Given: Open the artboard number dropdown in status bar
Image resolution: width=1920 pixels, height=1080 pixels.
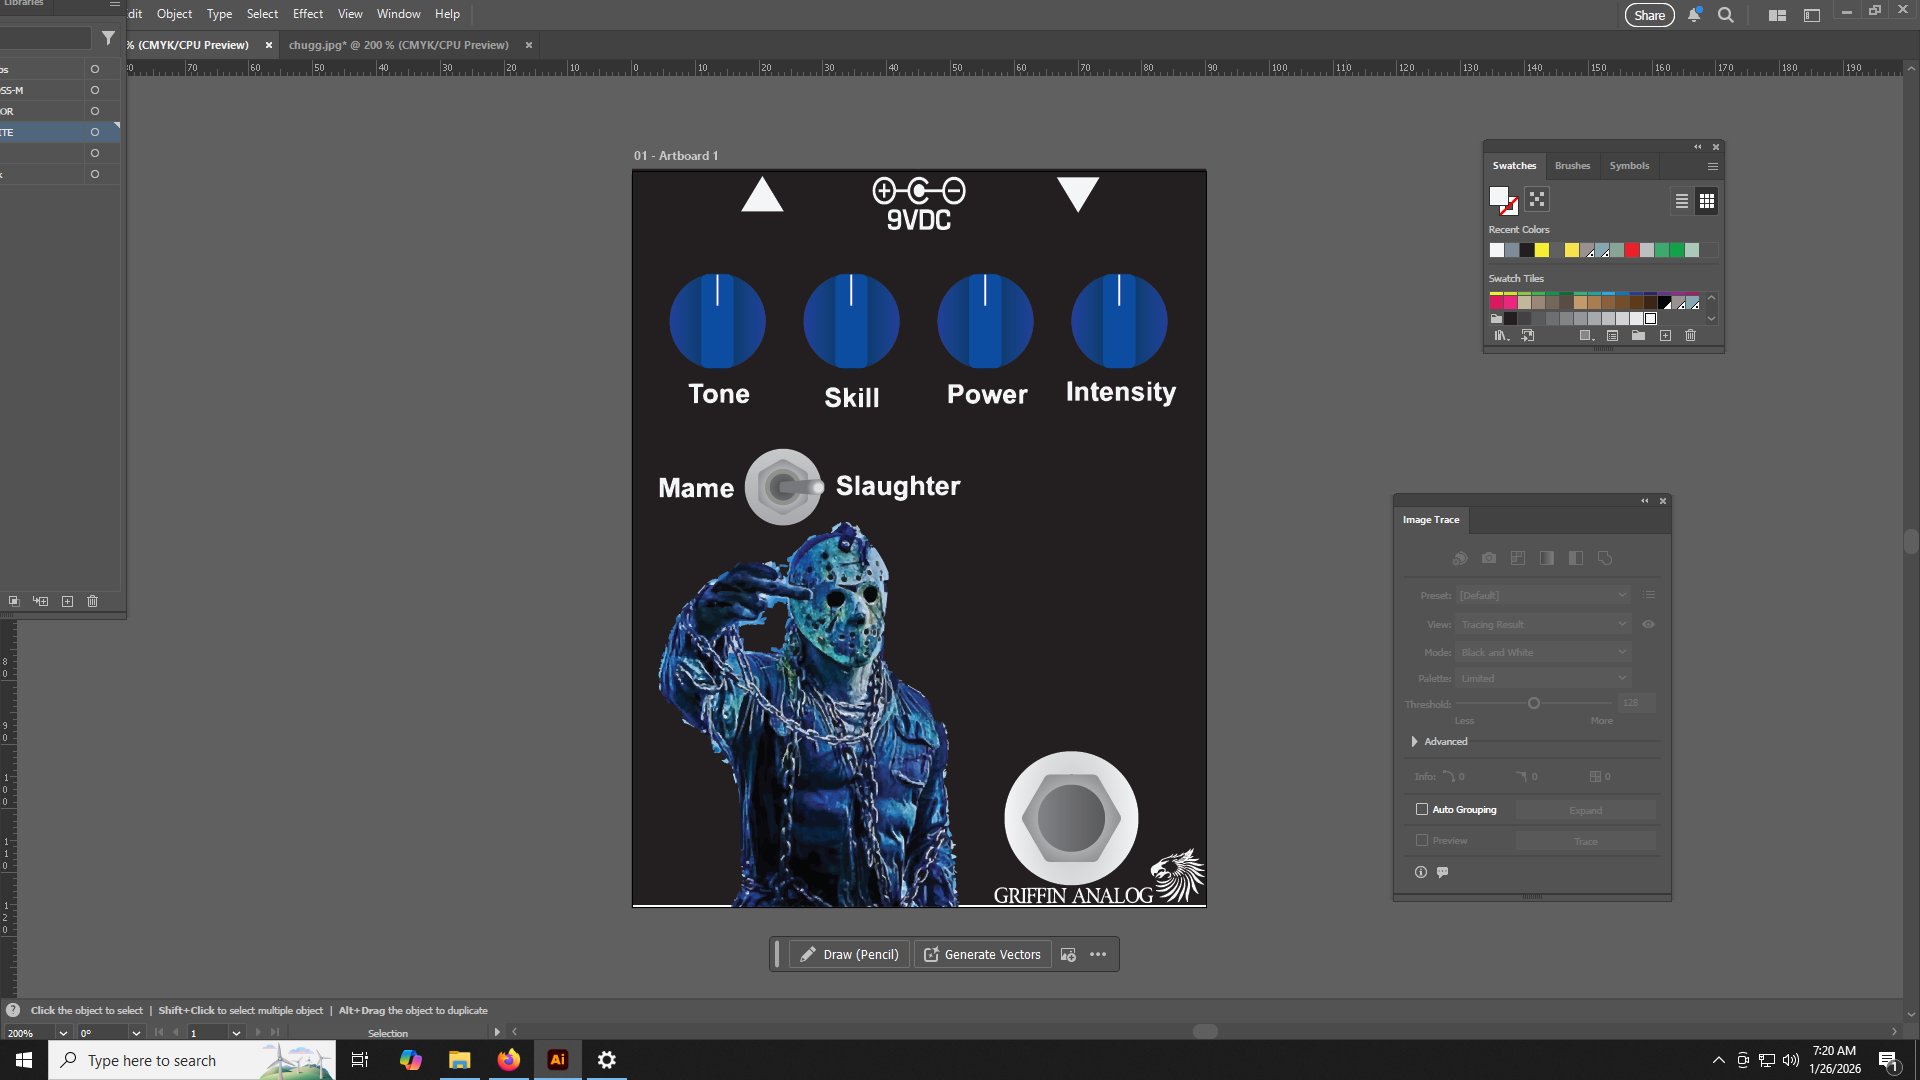Looking at the screenshot, I should point(236,1033).
